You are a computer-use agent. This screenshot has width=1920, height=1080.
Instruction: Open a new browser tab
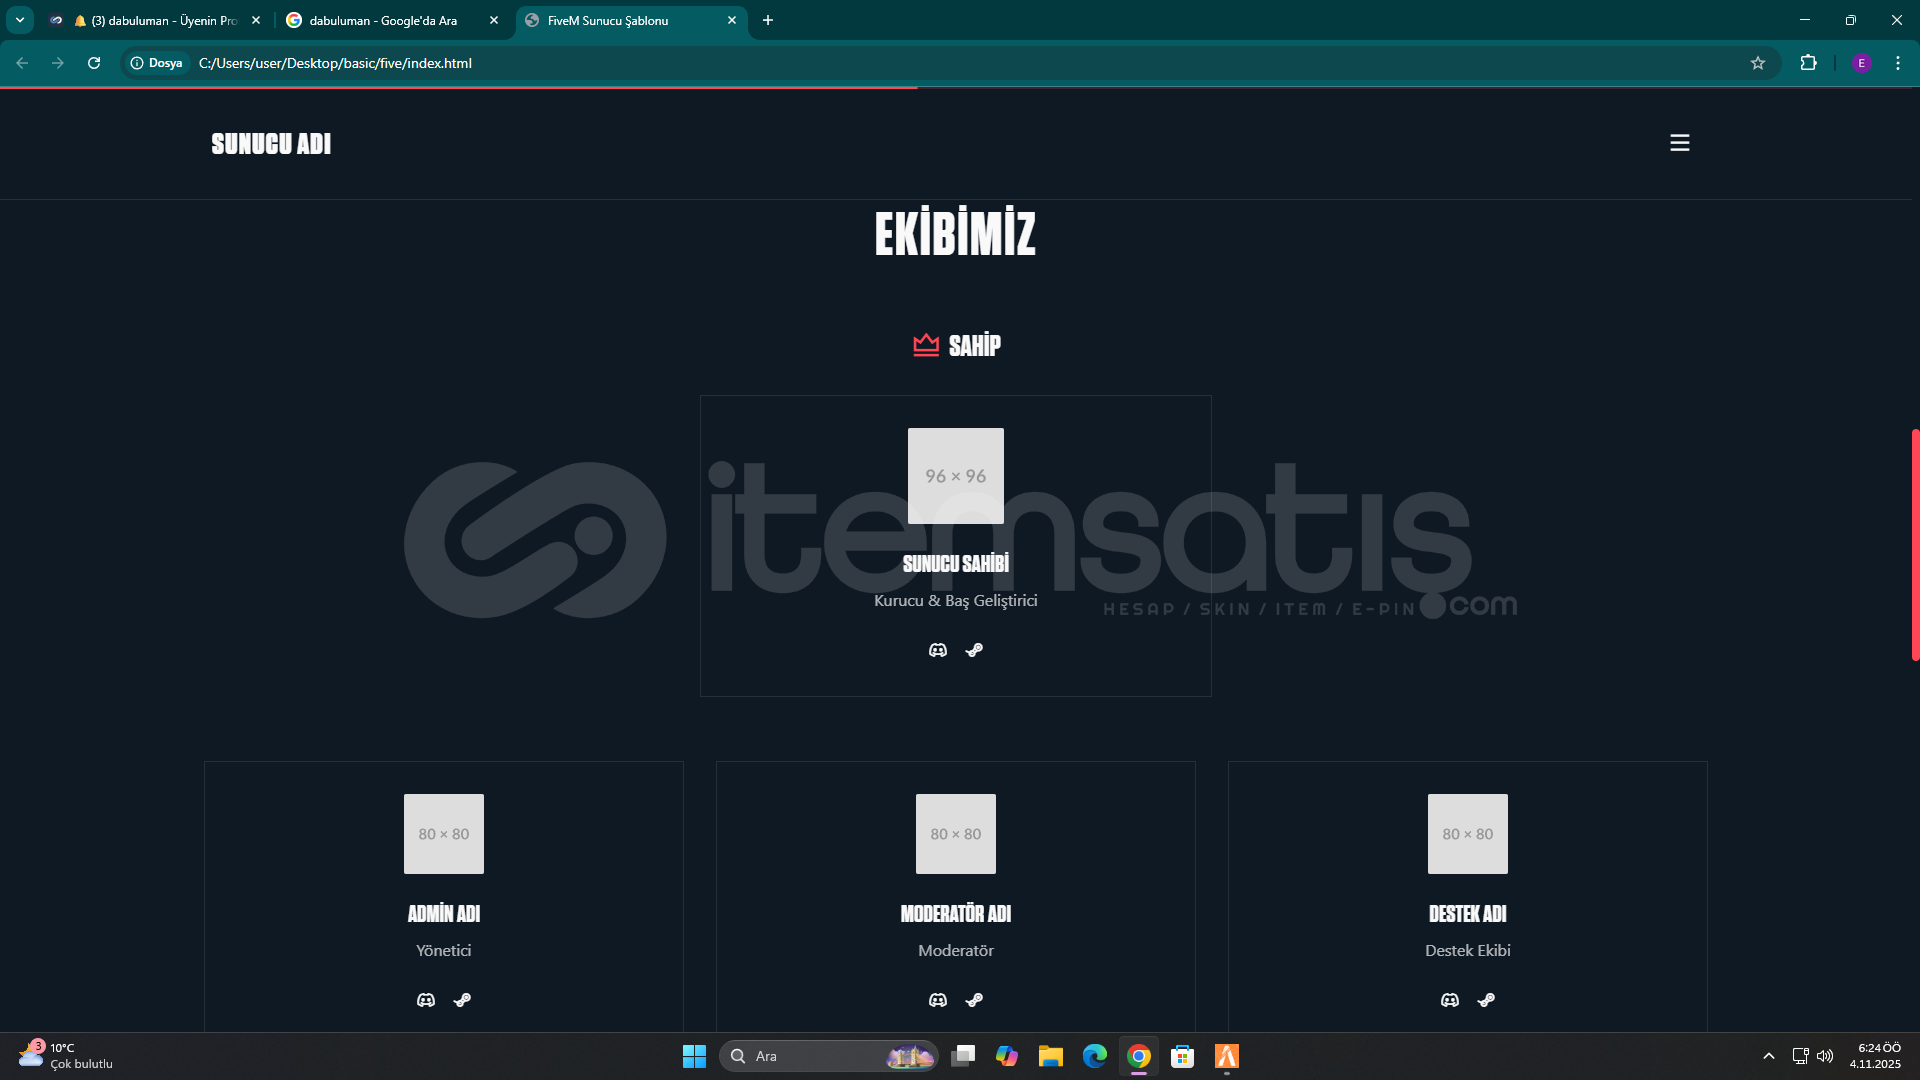tap(767, 20)
